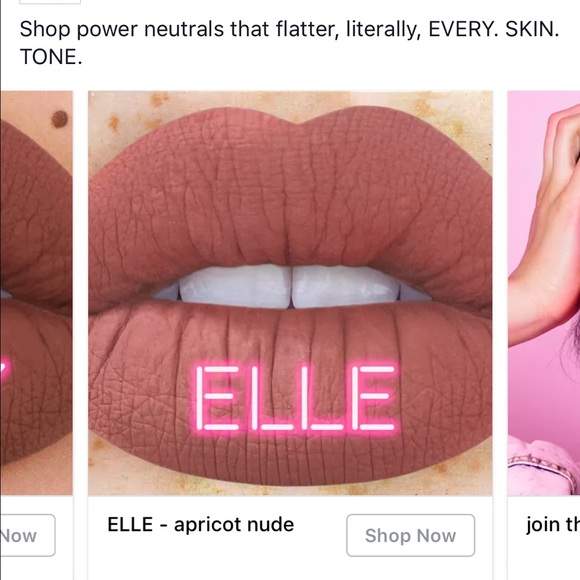This screenshot has width=580, height=580.
Task: Click the denim sleeve in the pink card
Action: (544, 468)
